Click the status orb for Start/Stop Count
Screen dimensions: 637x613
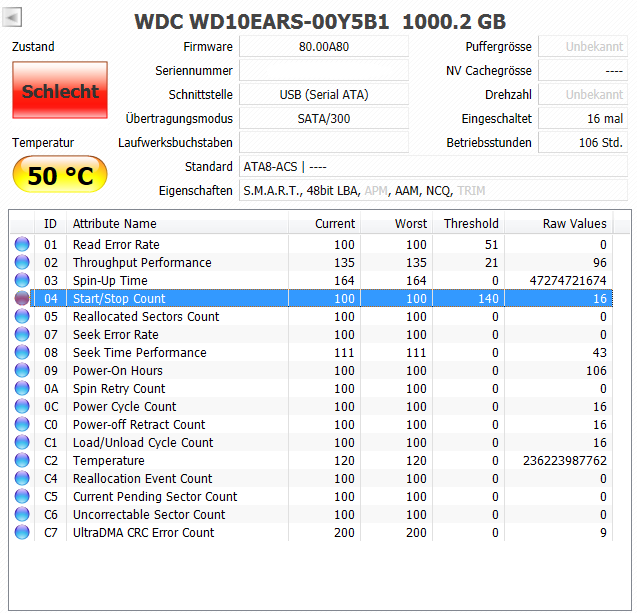point(22,298)
